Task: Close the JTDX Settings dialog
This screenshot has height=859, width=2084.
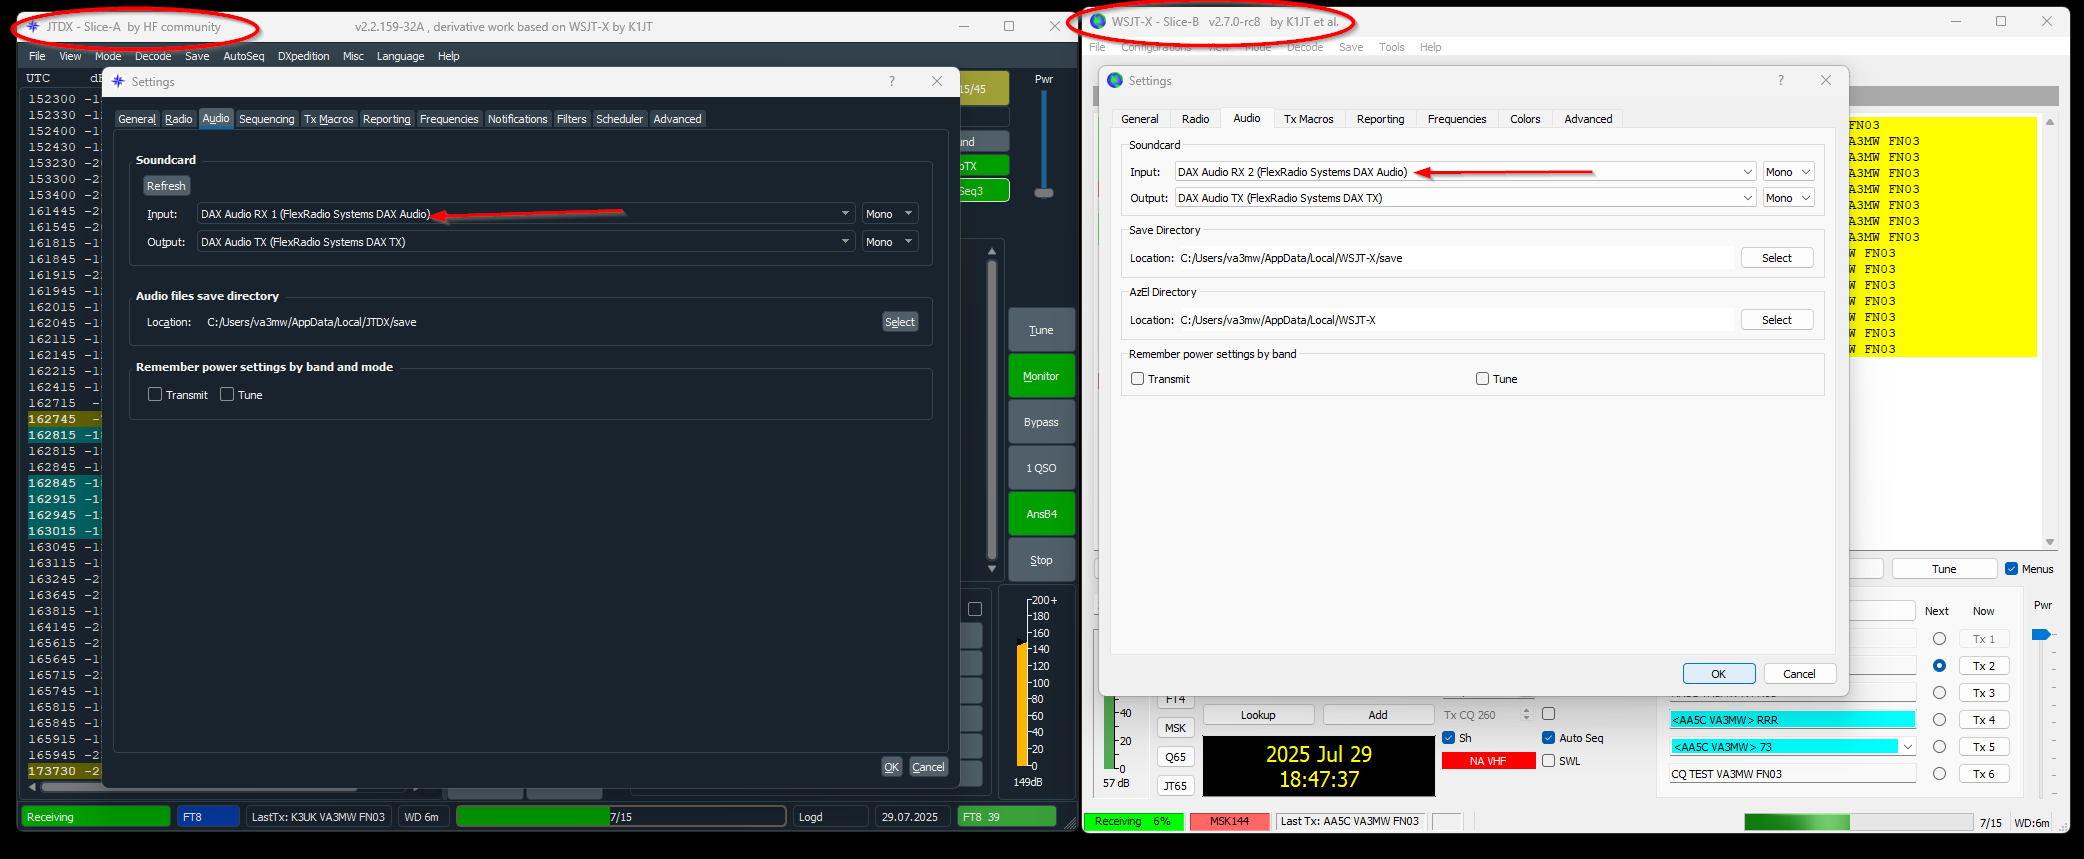Action: [x=937, y=81]
